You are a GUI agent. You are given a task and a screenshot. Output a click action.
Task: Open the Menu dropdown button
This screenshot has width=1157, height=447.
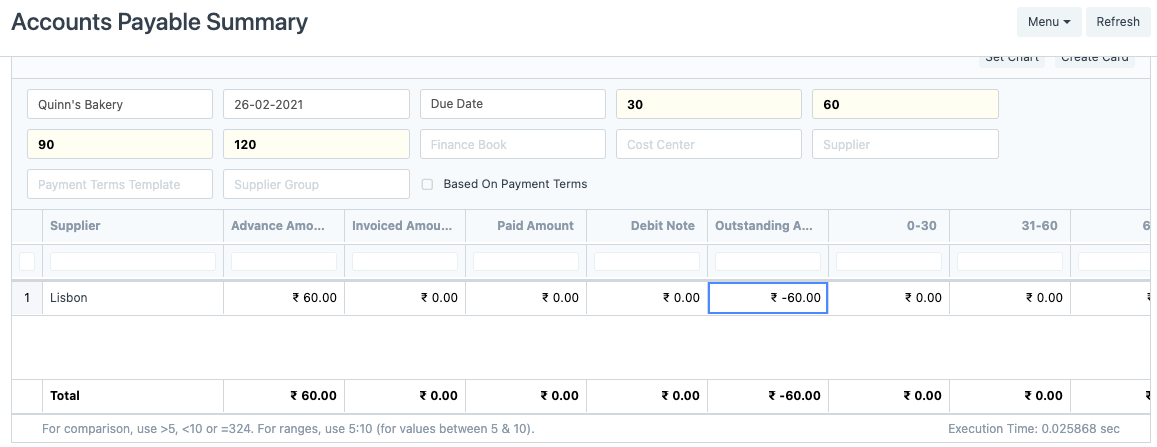pyautogui.click(x=1049, y=22)
